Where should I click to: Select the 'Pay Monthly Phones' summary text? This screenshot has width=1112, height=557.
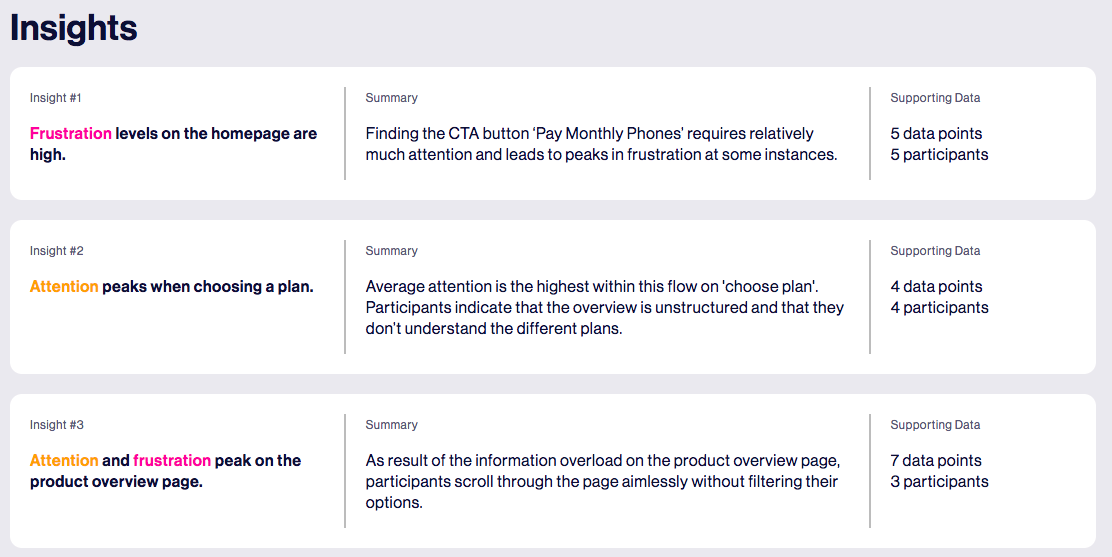(601, 144)
